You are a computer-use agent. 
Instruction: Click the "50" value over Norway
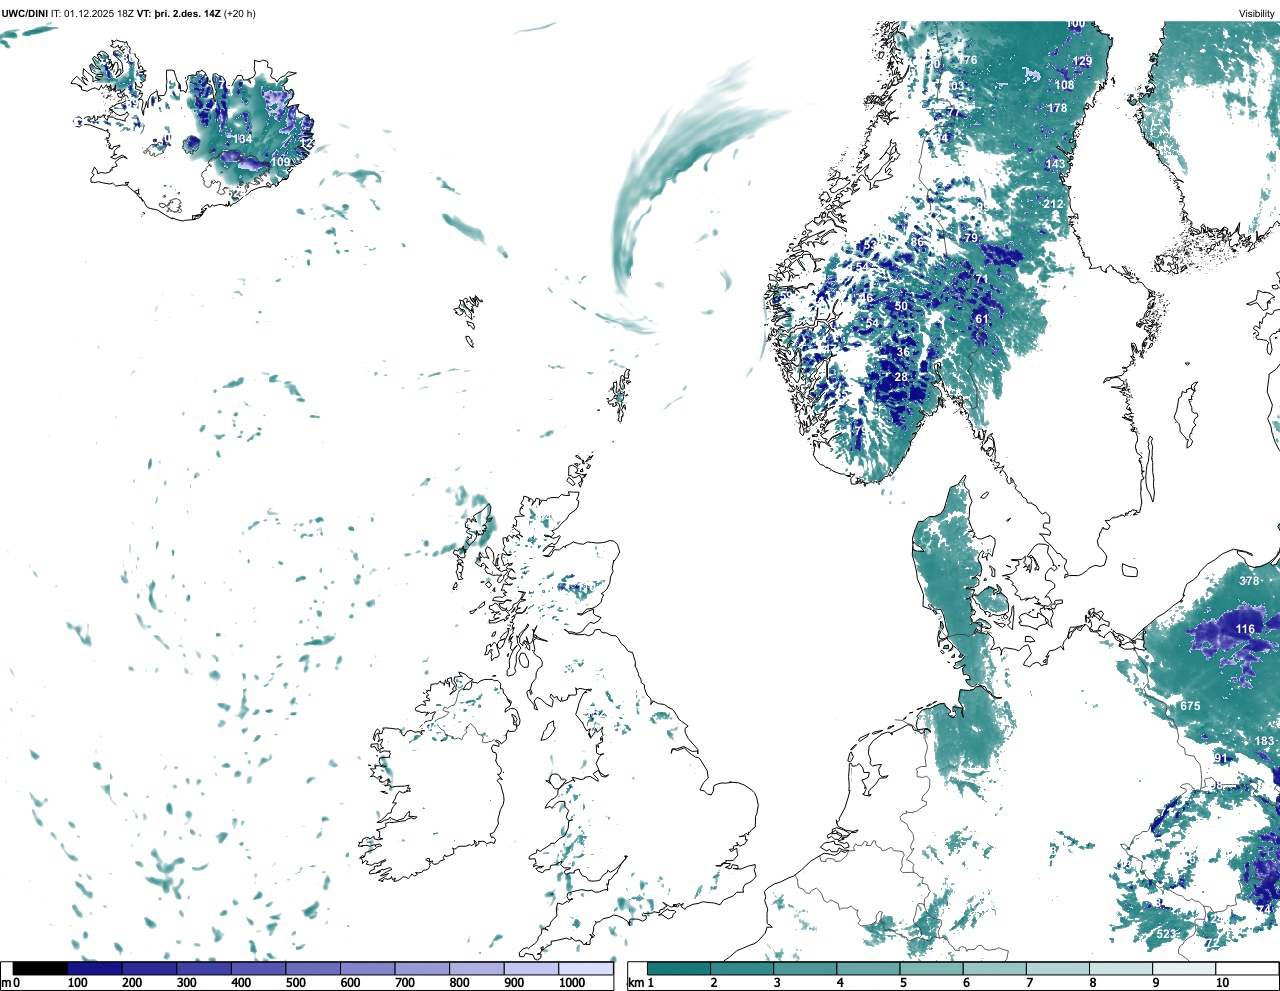click(901, 307)
